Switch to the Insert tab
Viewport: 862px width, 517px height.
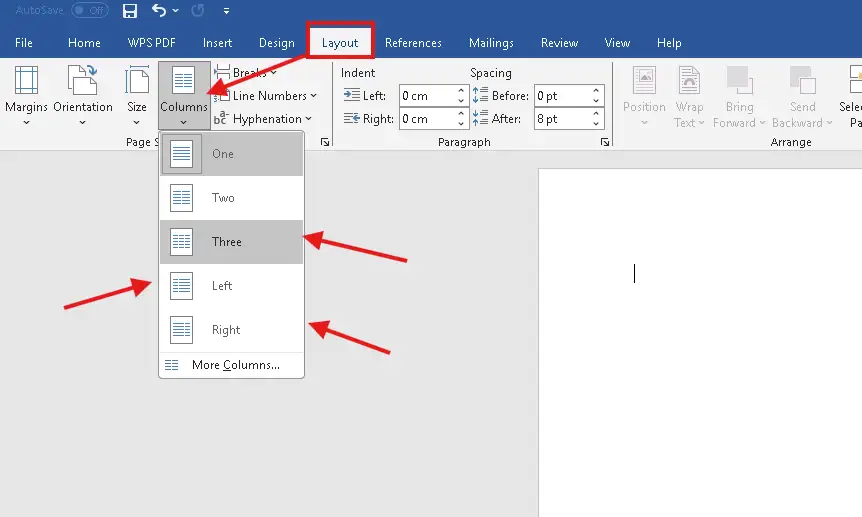[x=217, y=43]
